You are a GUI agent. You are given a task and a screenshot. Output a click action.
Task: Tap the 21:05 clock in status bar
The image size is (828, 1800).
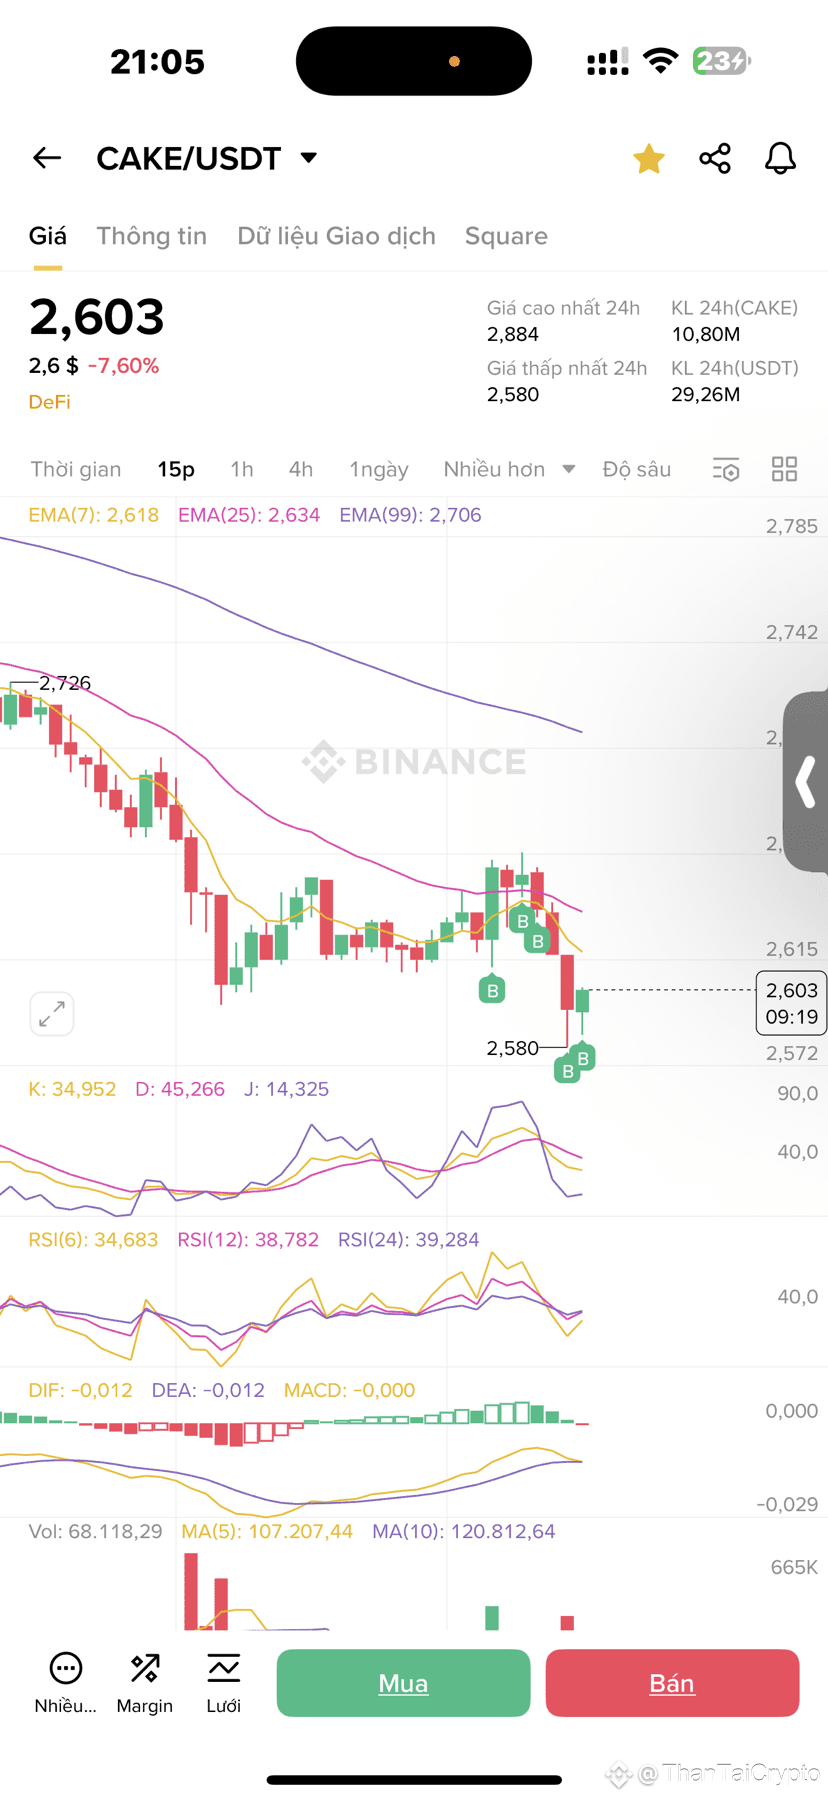click(157, 62)
